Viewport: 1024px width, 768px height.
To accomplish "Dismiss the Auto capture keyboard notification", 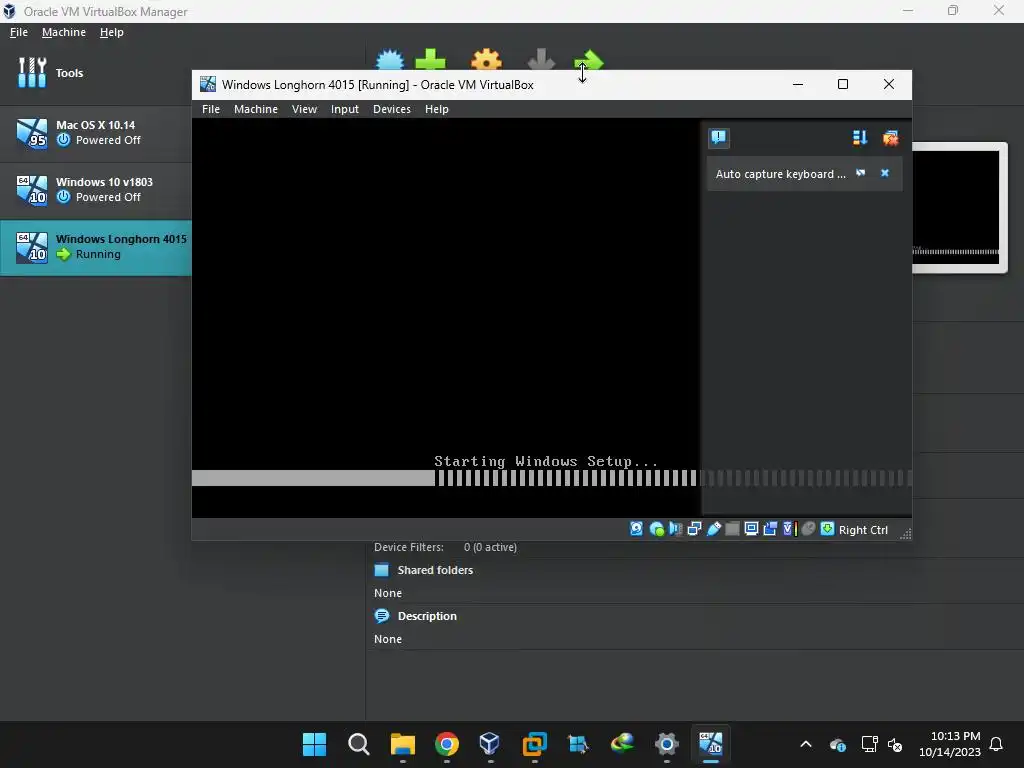I will [885, 173].
